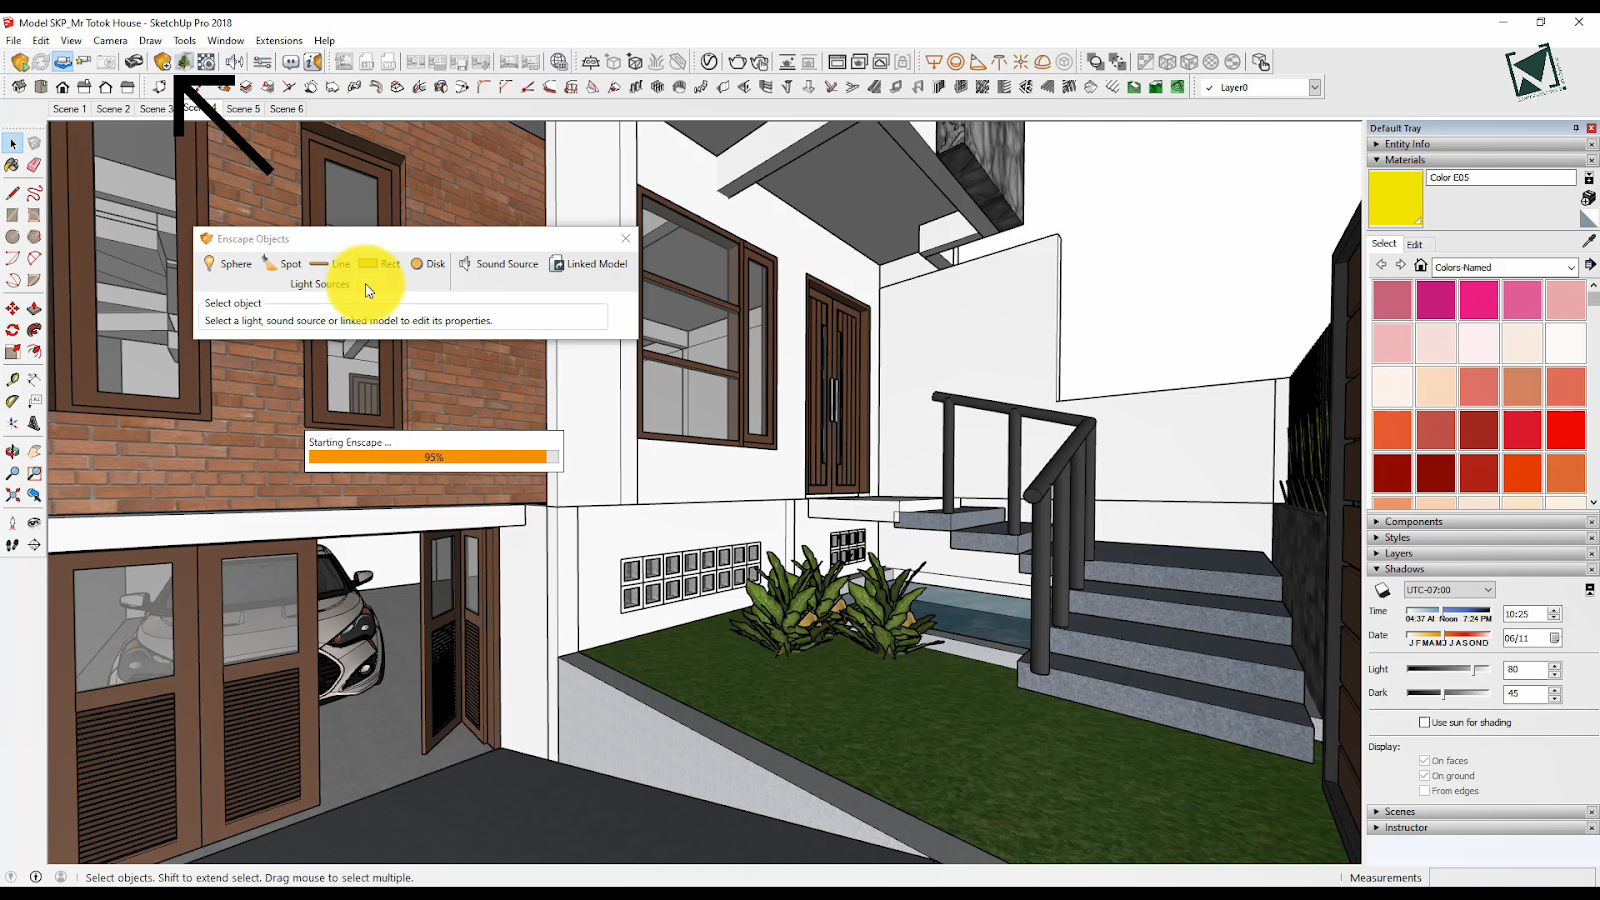Switch to the Edit tab in Materials

pyautogui.click(x=1415, y=244)
